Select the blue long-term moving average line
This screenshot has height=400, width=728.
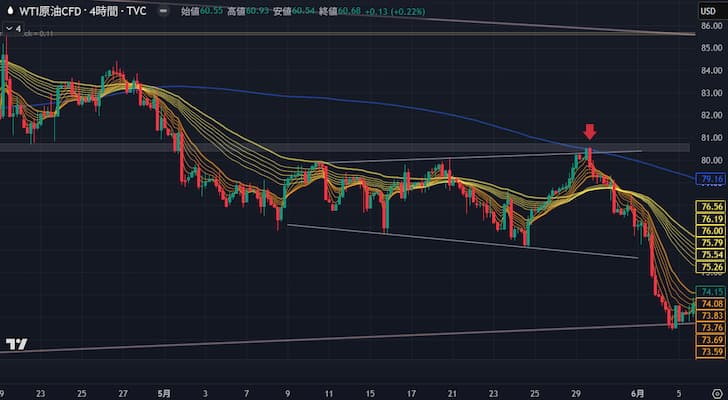[400, 104]
